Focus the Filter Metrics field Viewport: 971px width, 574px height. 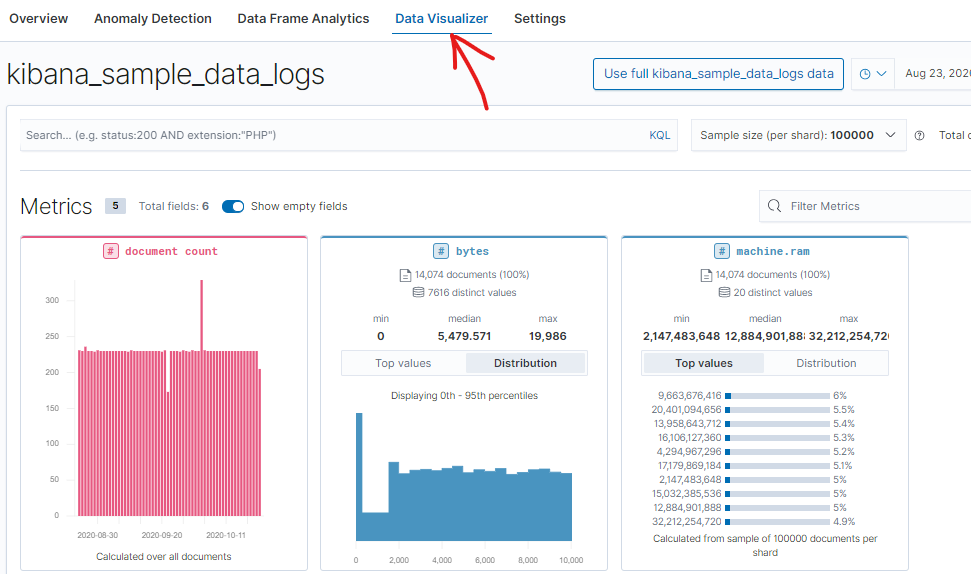coord(867,206)
